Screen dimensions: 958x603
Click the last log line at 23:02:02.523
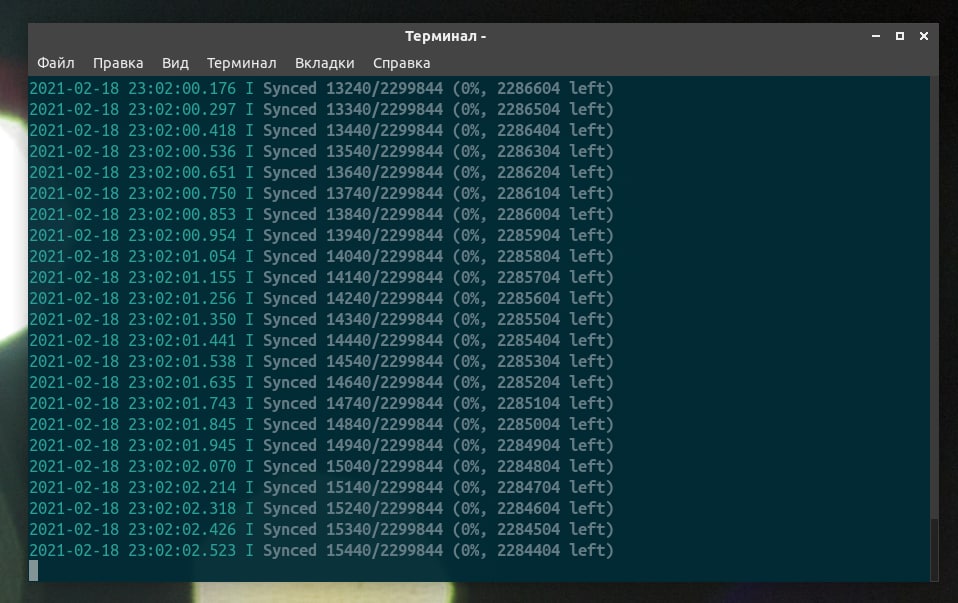[x=321, y=550]
